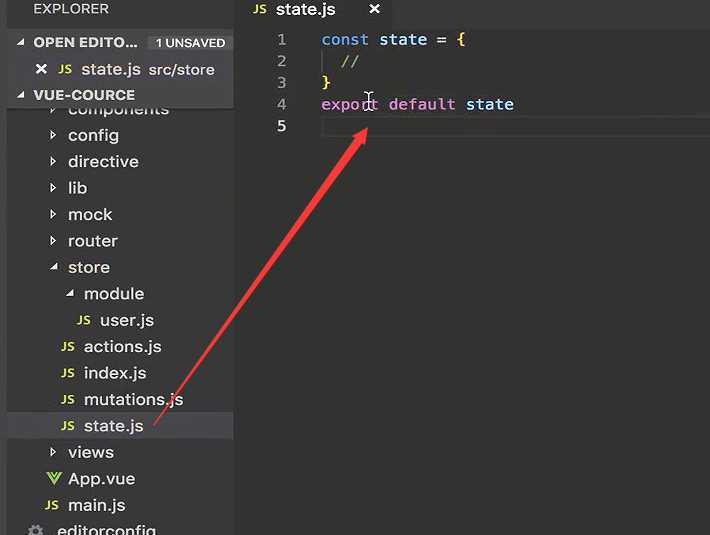Switch to the state.js tab
The height and width of the screenshot is (535, 710).
[x=306, y=9]
